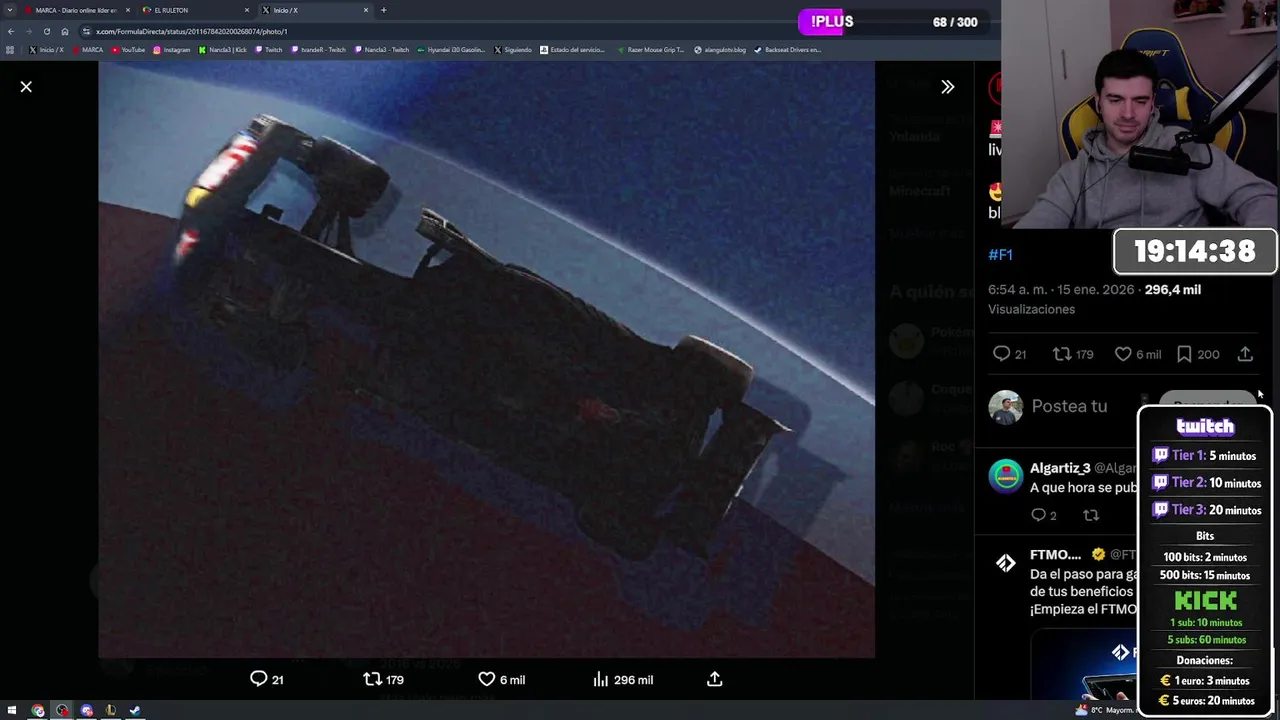This screenshot has width=1280, height=720.
Task: Open replies under the photo (21)
Action: (267, 679)
